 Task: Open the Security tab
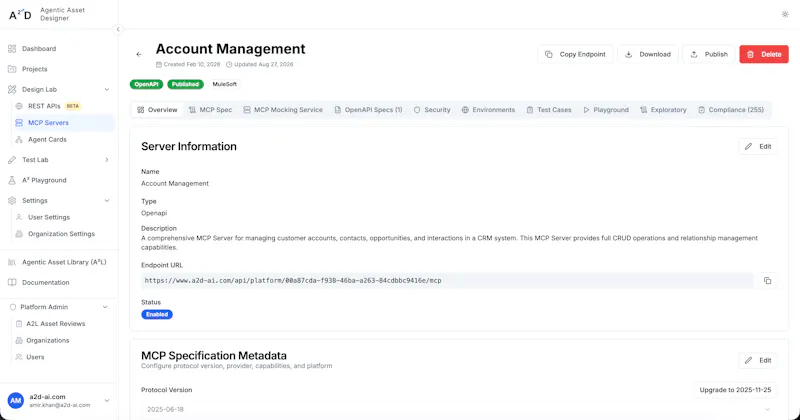tap(432, 110)
